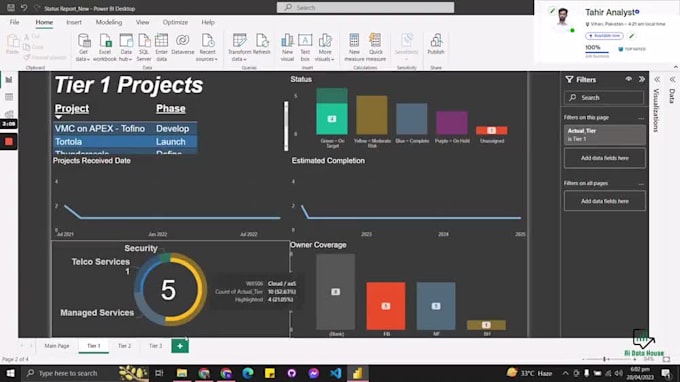Viewport: 680px width, 382px height.
Task: Click the top Power BI search box
Action: pyautogui.click(x=366, y=7)
